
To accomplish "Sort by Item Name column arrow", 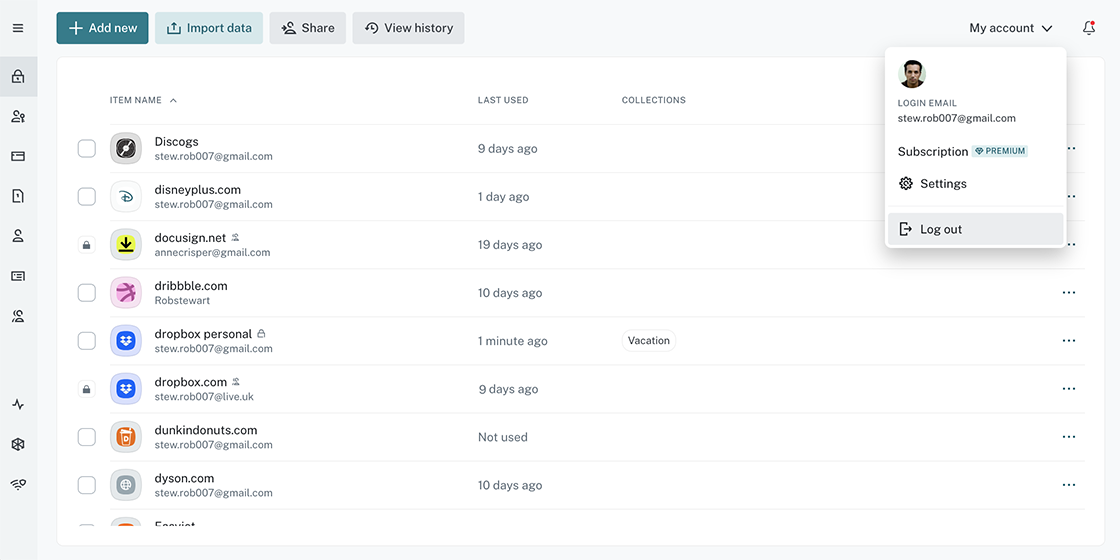I will (x=173, y=100).
